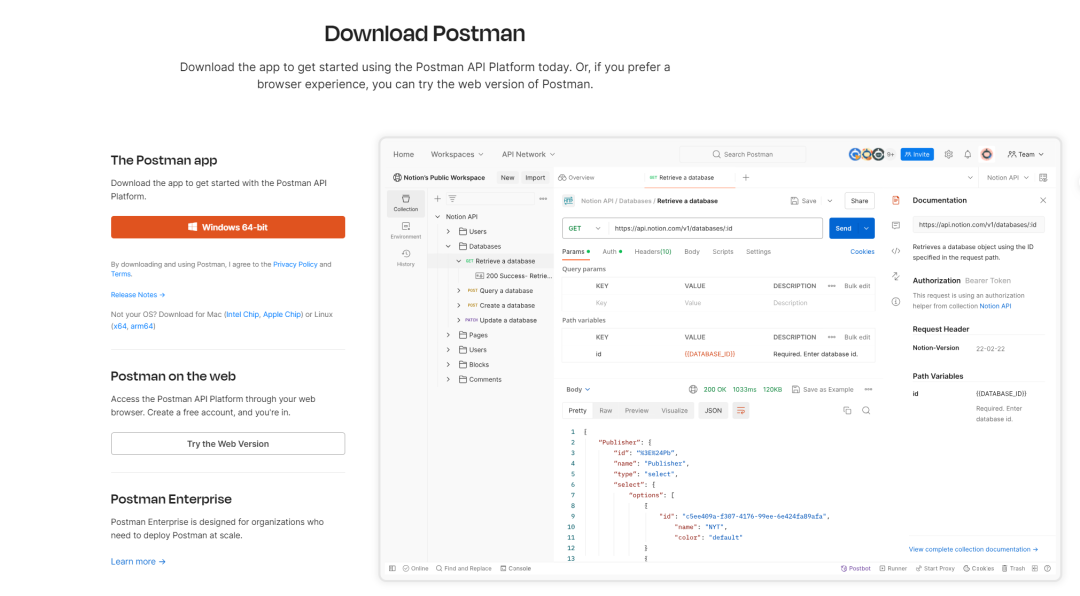Toggle sidebar icon in bottom status bar
Viewport: 1080px width, 596px height.
[392, 568]
